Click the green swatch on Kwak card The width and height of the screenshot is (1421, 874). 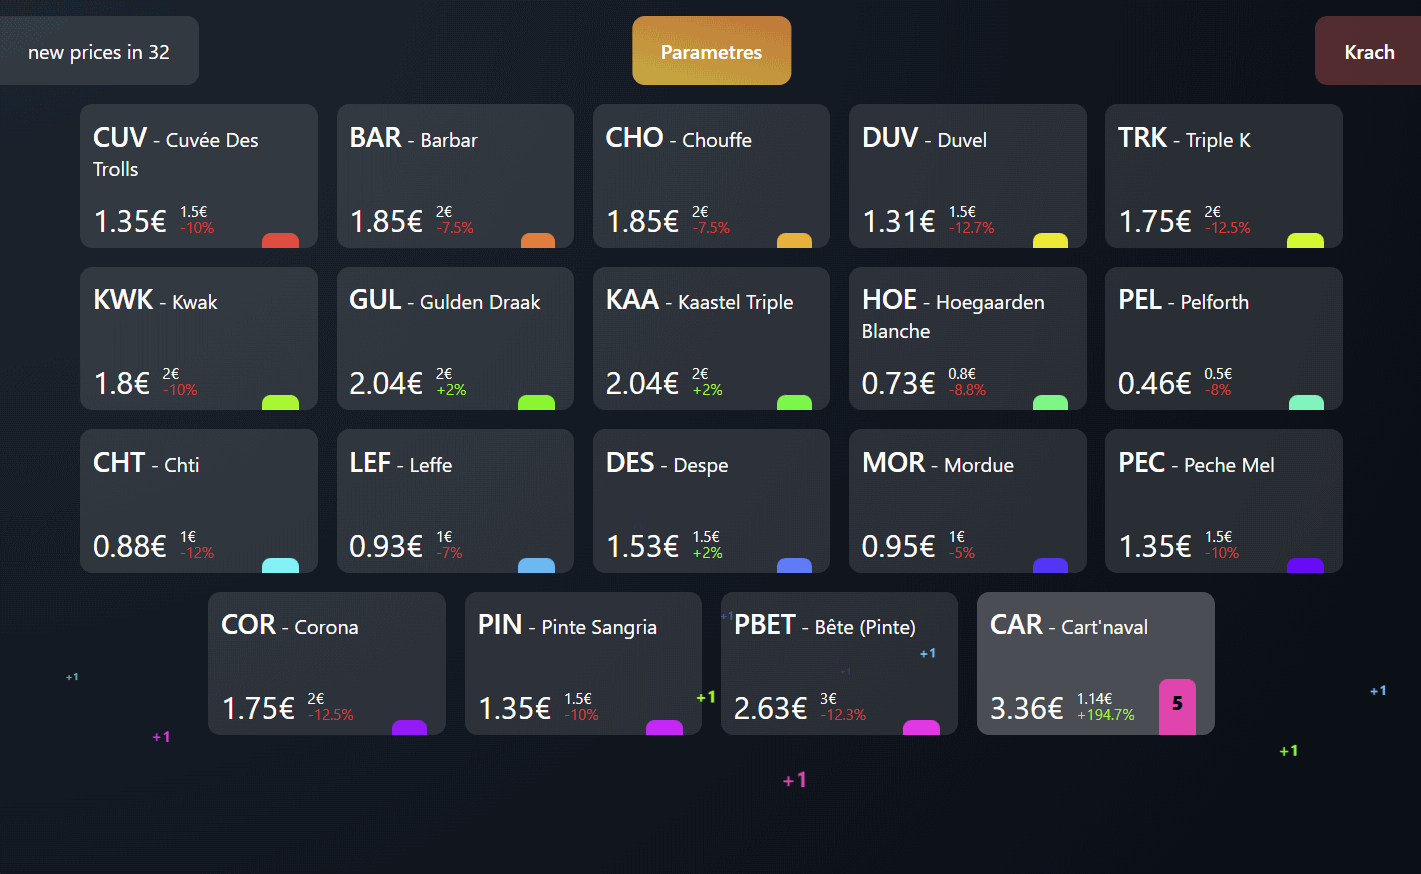click(280, 403)
